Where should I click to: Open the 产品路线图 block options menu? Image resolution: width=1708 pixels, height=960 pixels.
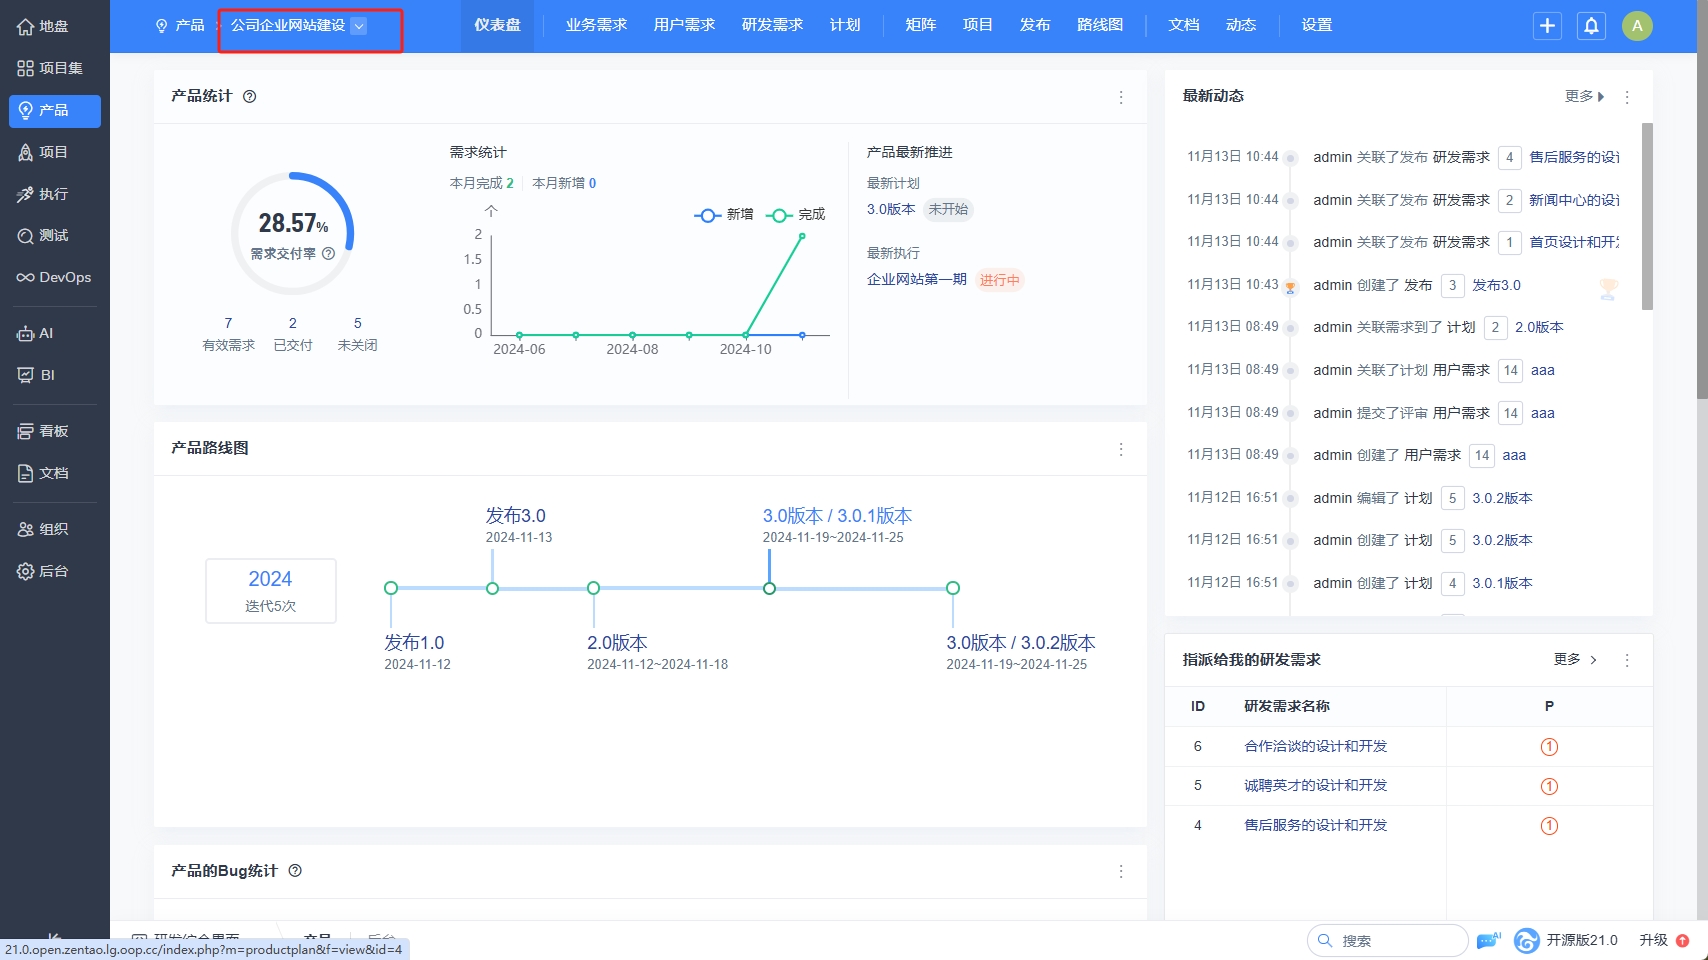pyautogui.click(x=1120, y=449)
